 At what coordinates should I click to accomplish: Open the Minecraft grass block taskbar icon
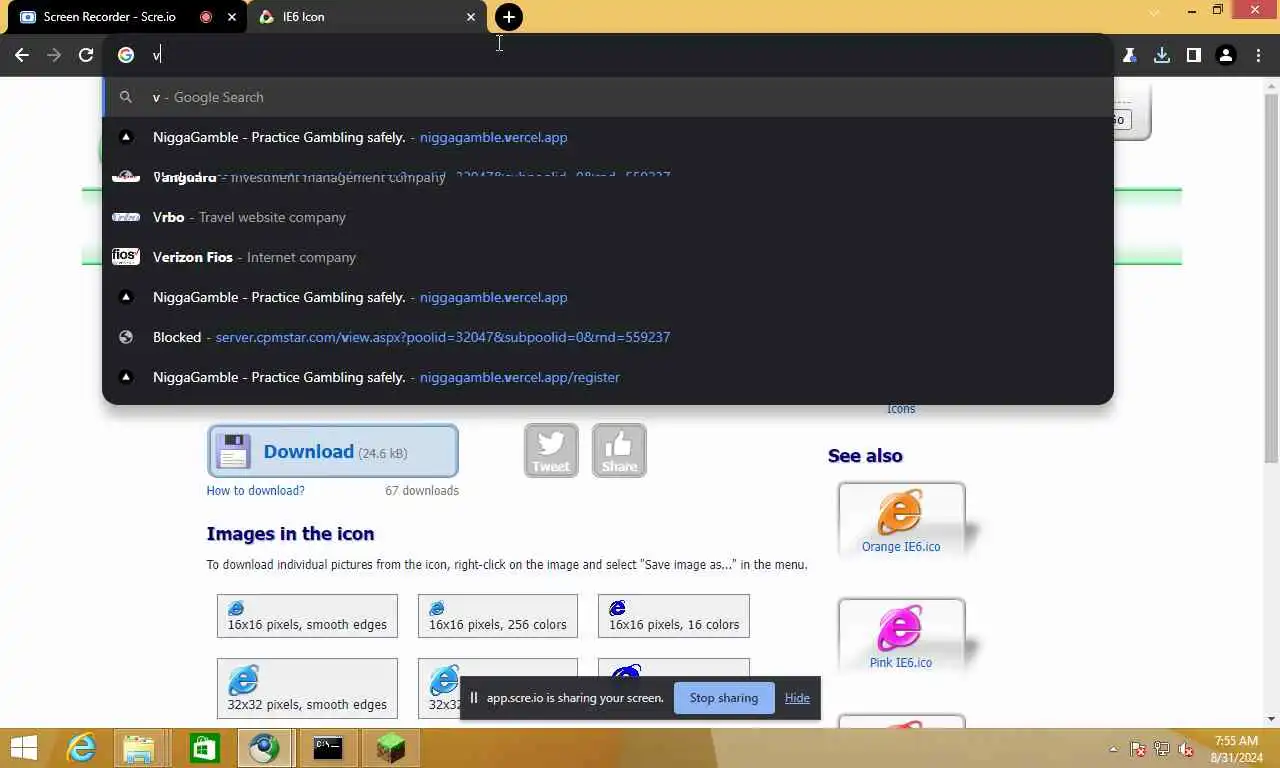(390, 748)
